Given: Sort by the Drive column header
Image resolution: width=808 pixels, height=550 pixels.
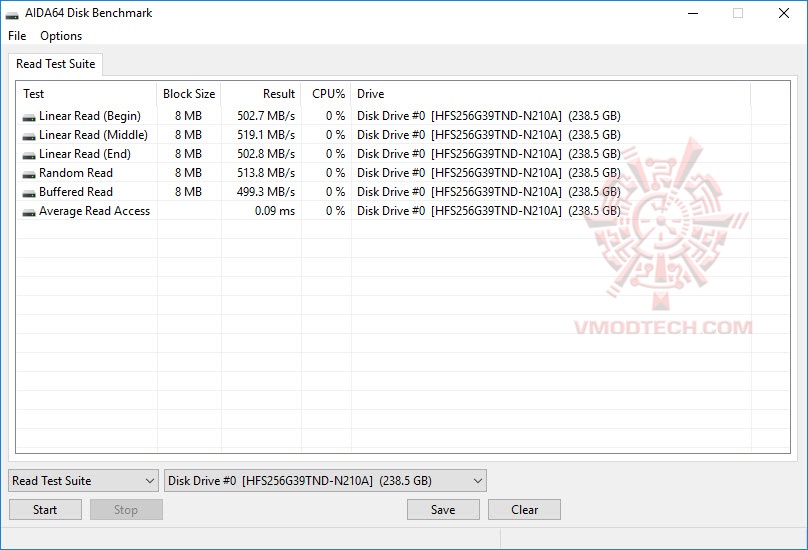Looking at the screenshot, I should coord(550,94).
